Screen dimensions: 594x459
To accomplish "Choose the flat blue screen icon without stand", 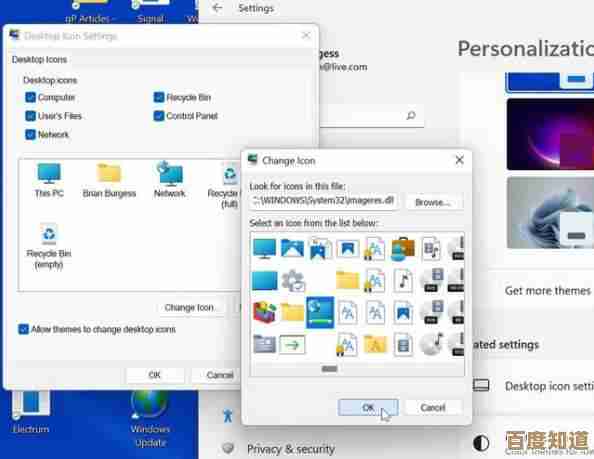I will pos(264,281).
